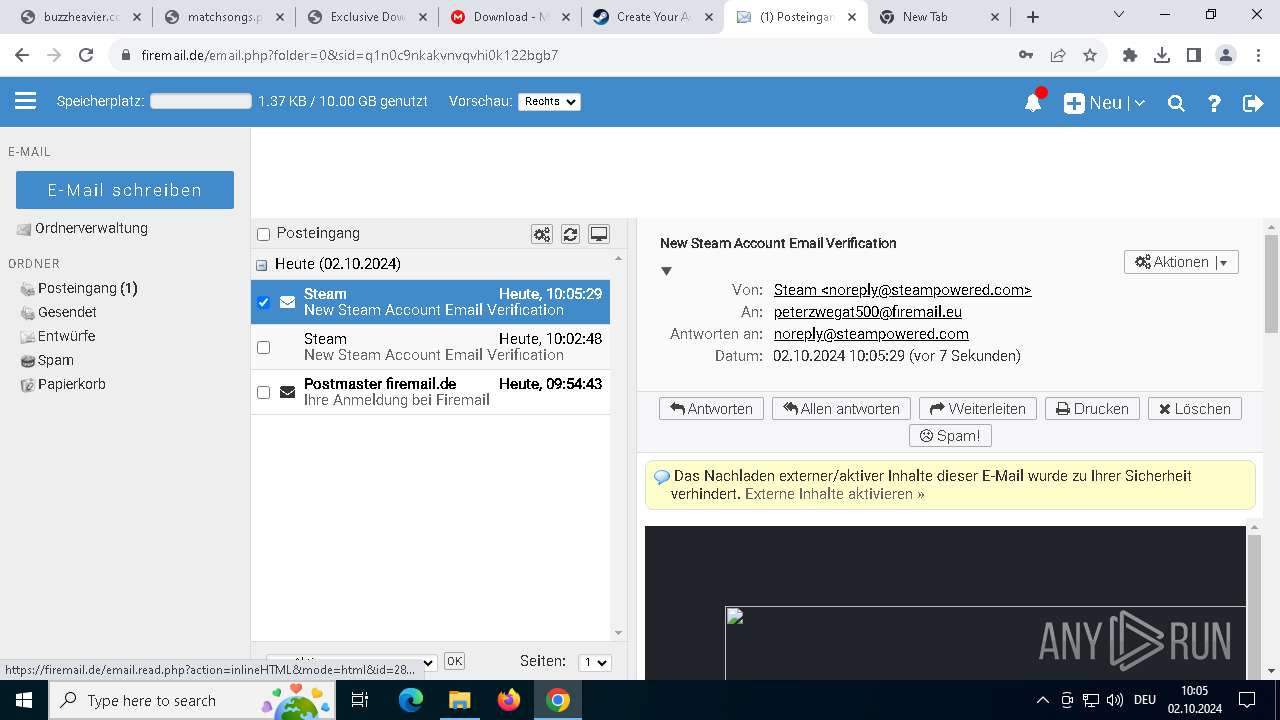Switch to the Create Your Account Steam tab

pos(653,17)
